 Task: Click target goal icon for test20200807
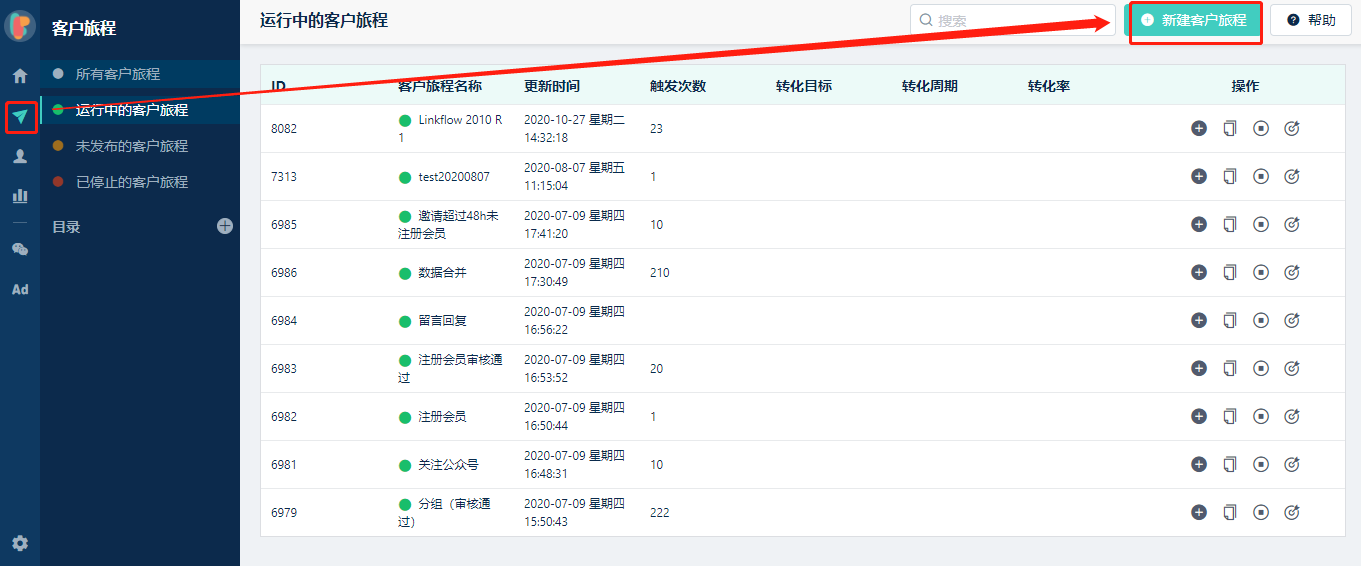click(1291, 176)
